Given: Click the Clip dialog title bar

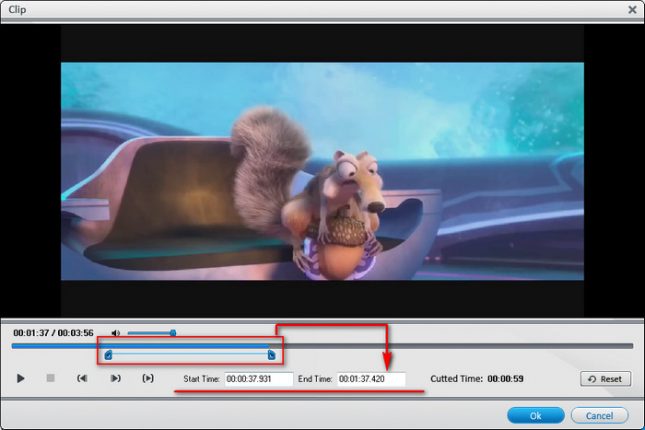Looking at the screenshot, I should [300, 9].
